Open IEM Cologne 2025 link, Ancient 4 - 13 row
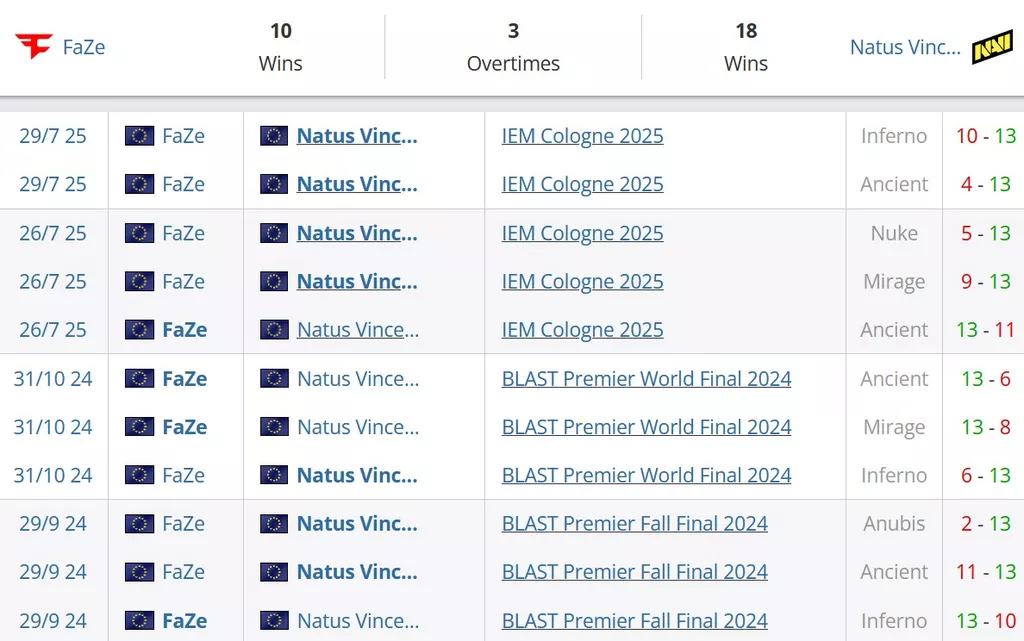This screenshot has width=1024, height=641. pos(583,184)
